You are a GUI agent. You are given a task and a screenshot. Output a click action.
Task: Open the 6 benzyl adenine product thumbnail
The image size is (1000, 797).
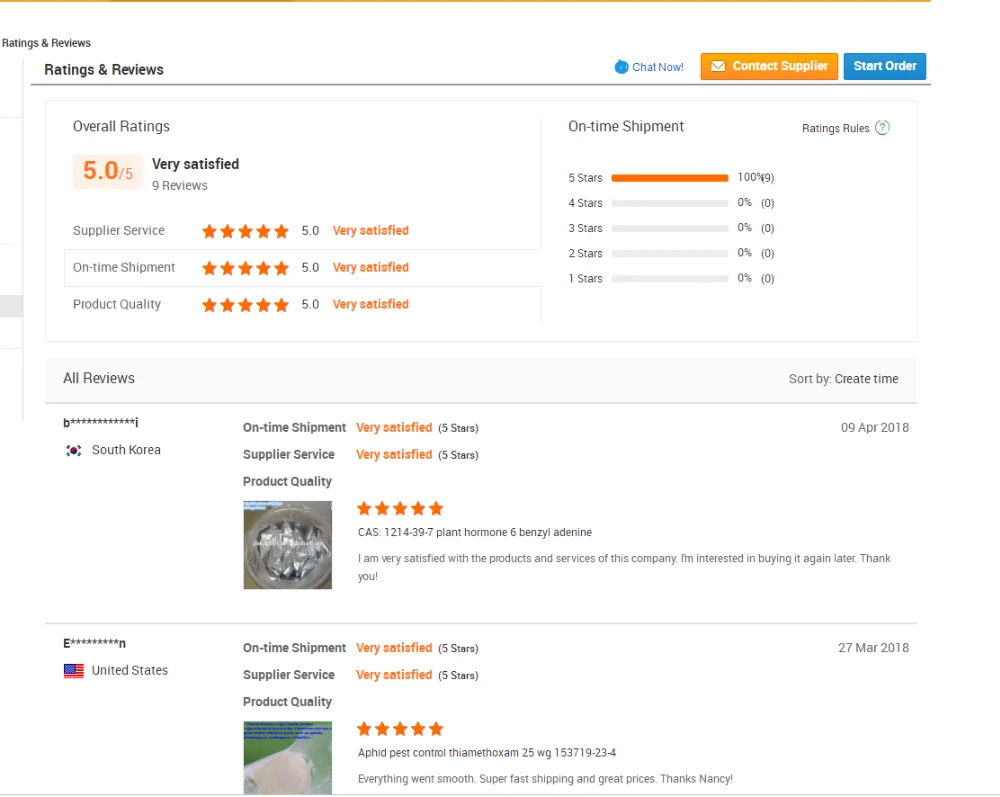(287, 545)
